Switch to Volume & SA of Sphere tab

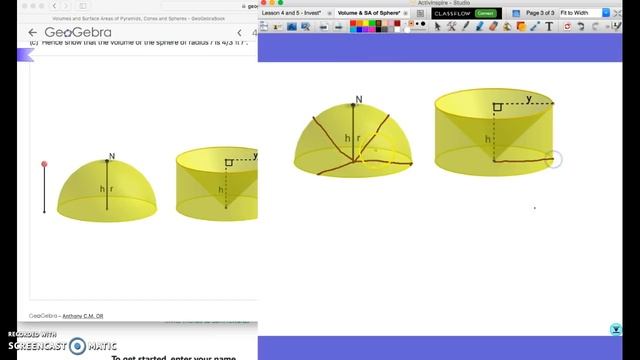(369, 13)
